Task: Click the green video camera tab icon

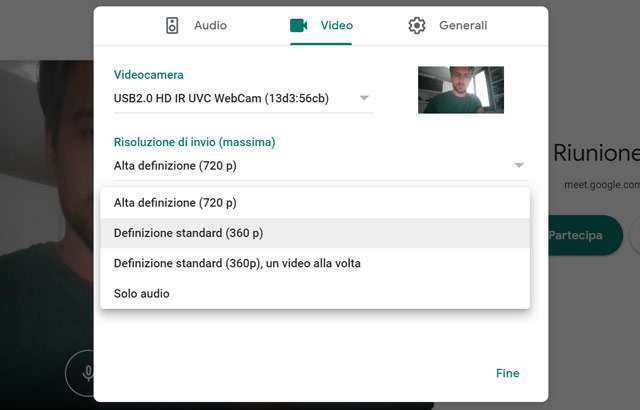Action: [x=298, y=26]
